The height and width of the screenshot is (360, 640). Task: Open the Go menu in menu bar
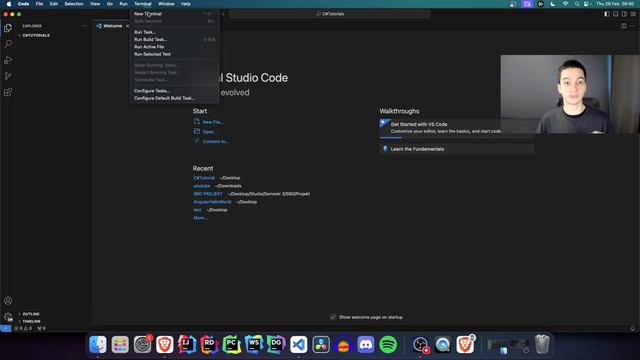coord(110,4)
